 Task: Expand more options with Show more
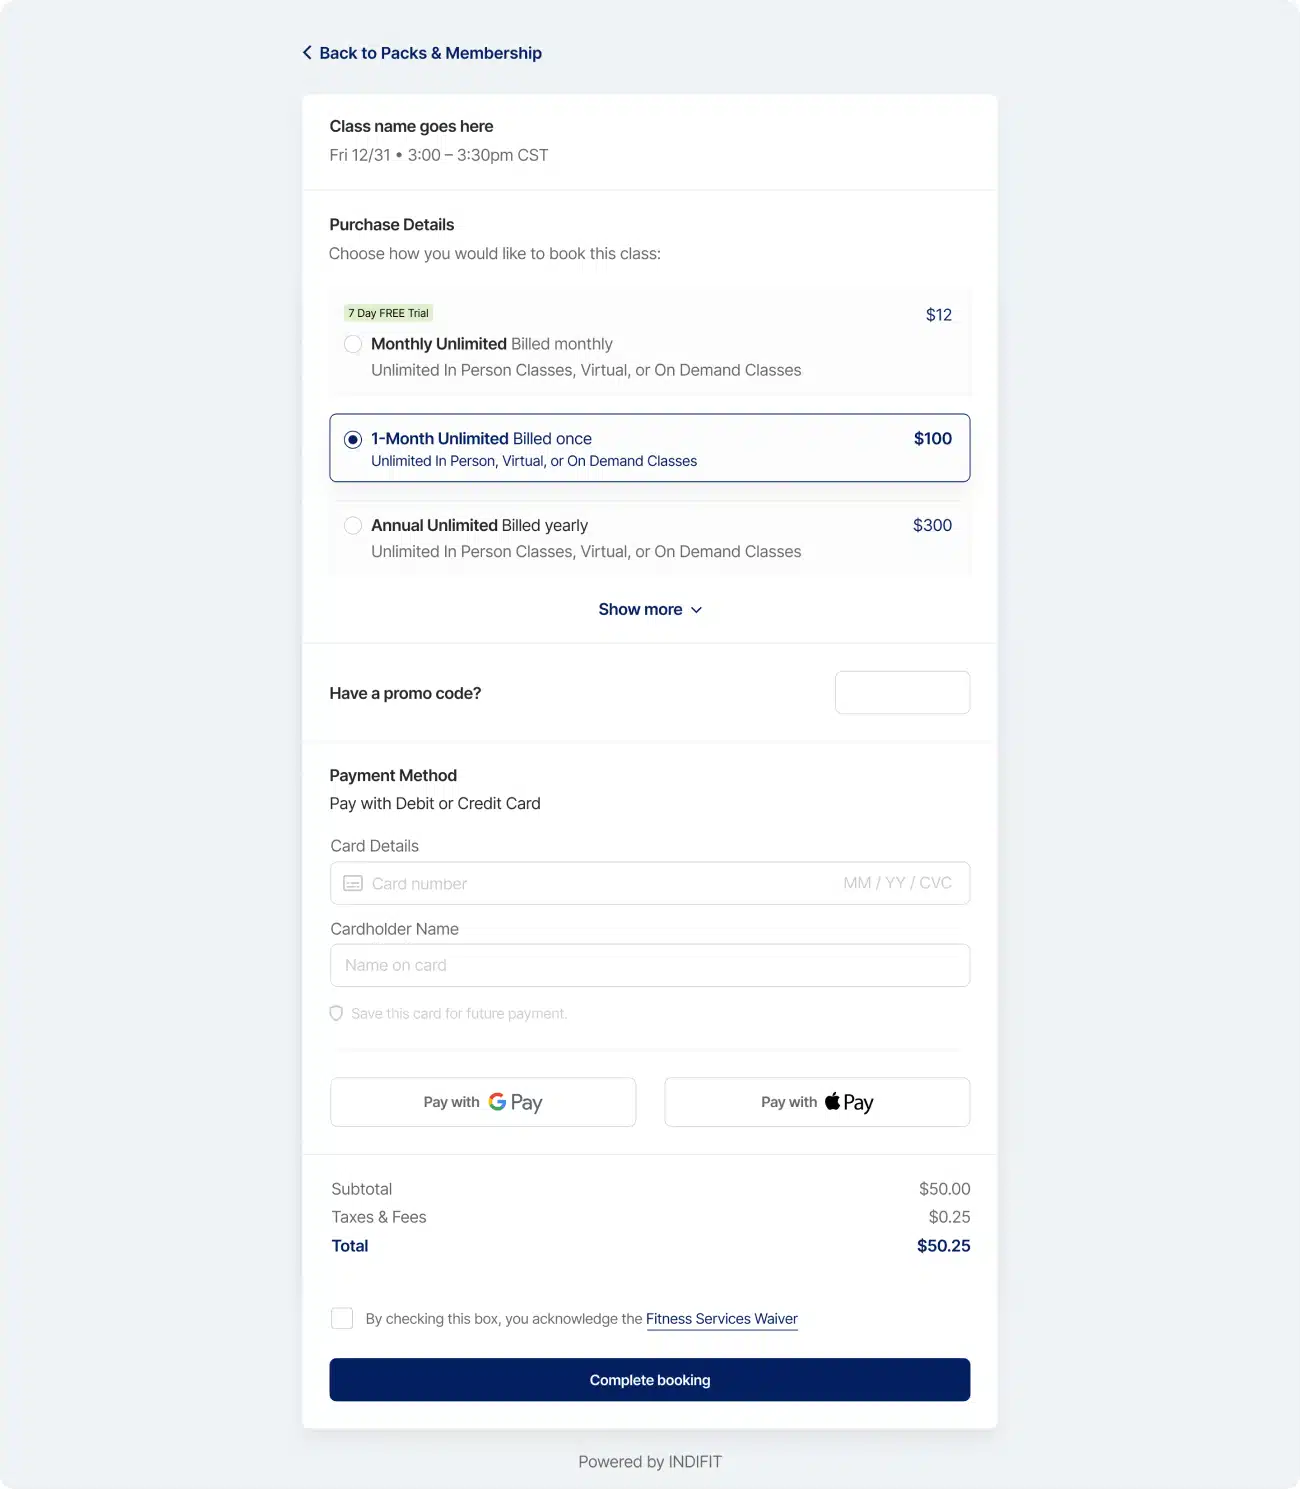(640, 609)
